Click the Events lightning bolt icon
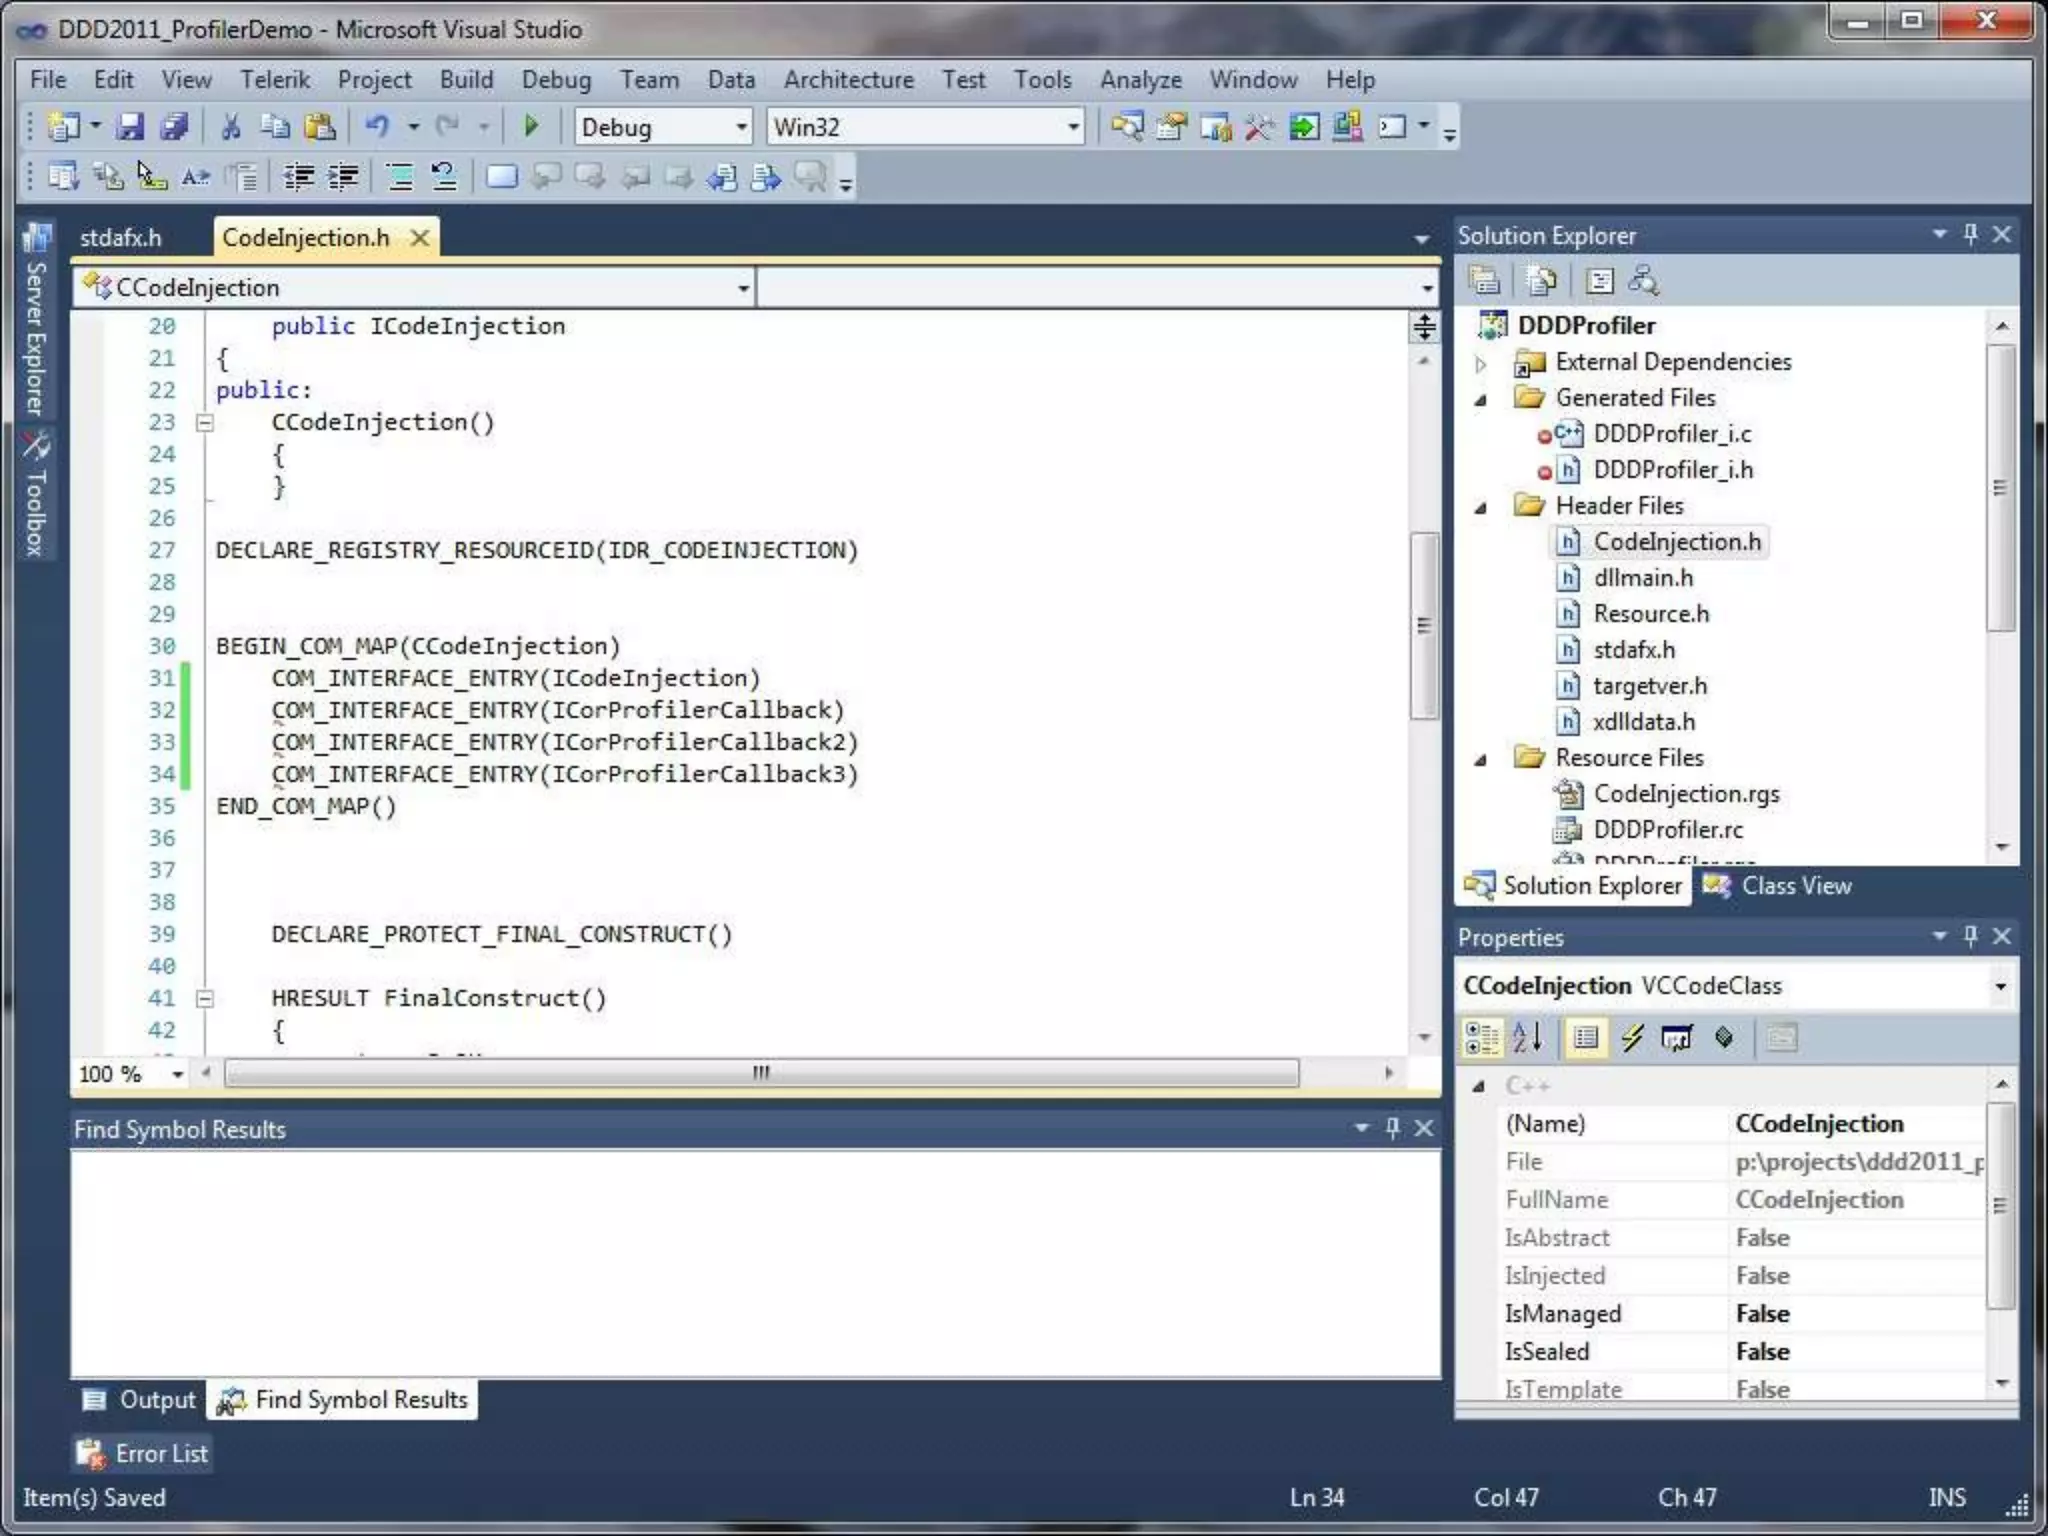Image resolution: width=2048 pixels, height=1536 pixels. tap(1632, 1038)
